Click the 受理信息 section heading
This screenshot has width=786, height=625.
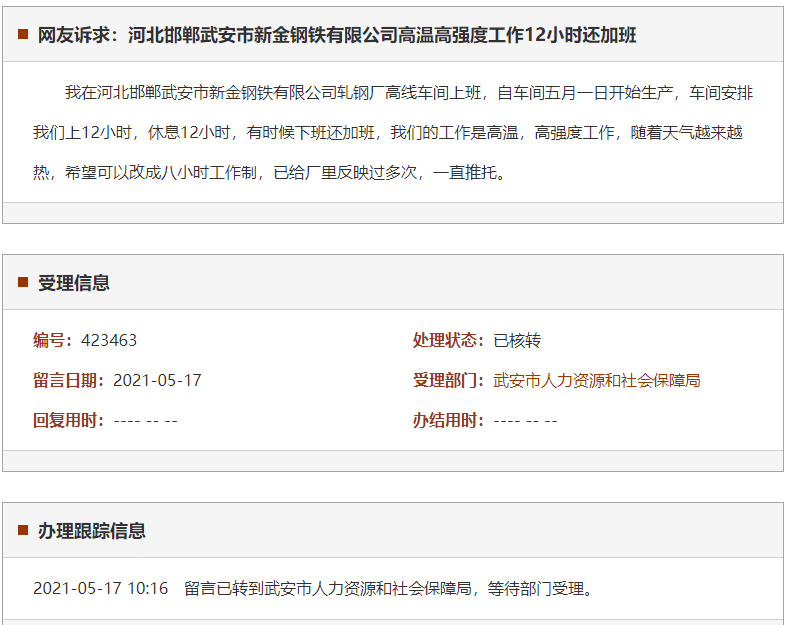click(74, 283)
